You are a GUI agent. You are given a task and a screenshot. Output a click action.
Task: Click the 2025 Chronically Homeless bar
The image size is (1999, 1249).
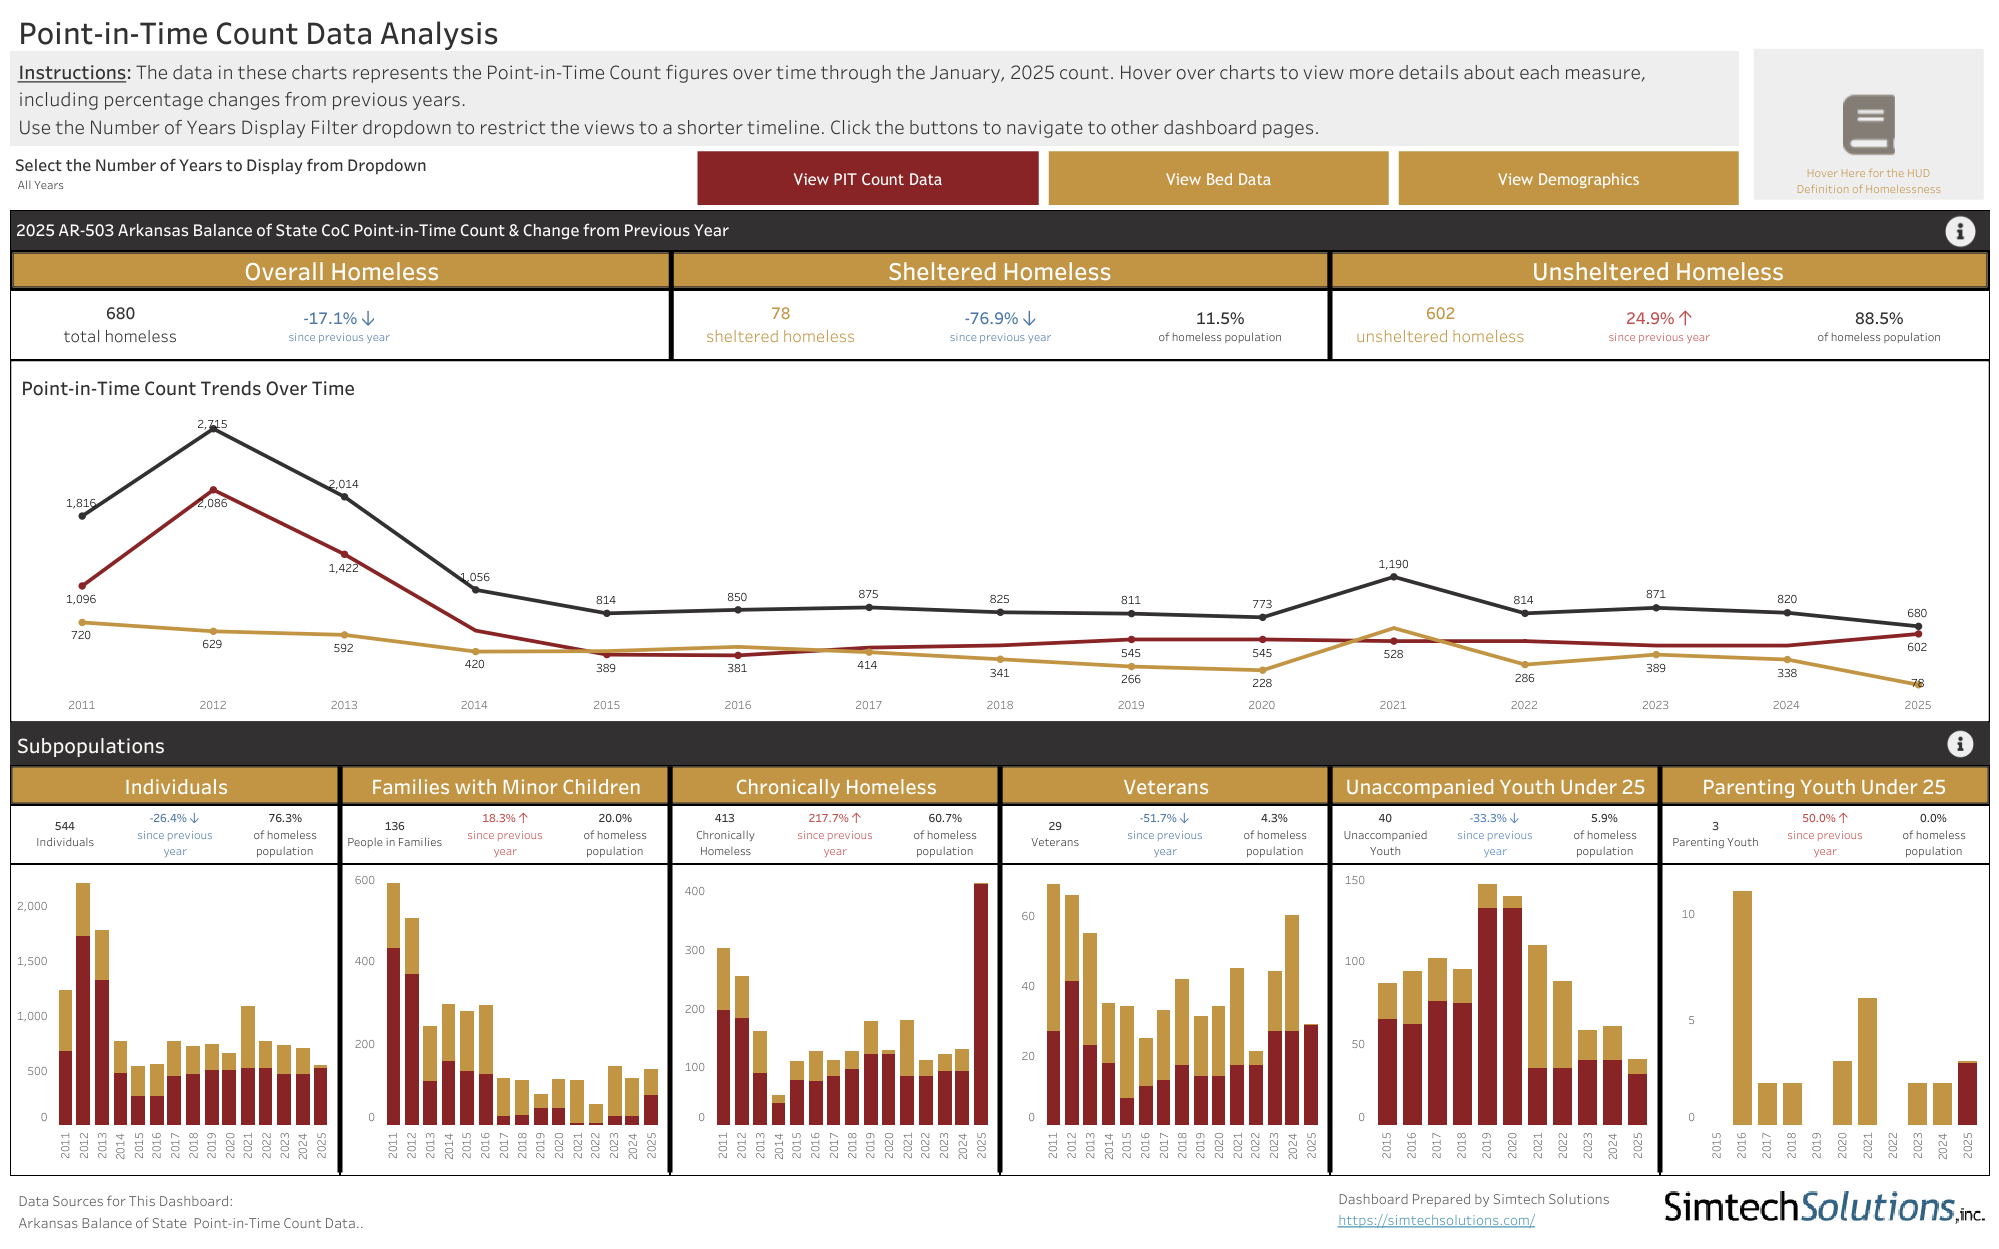[981, 1004]
